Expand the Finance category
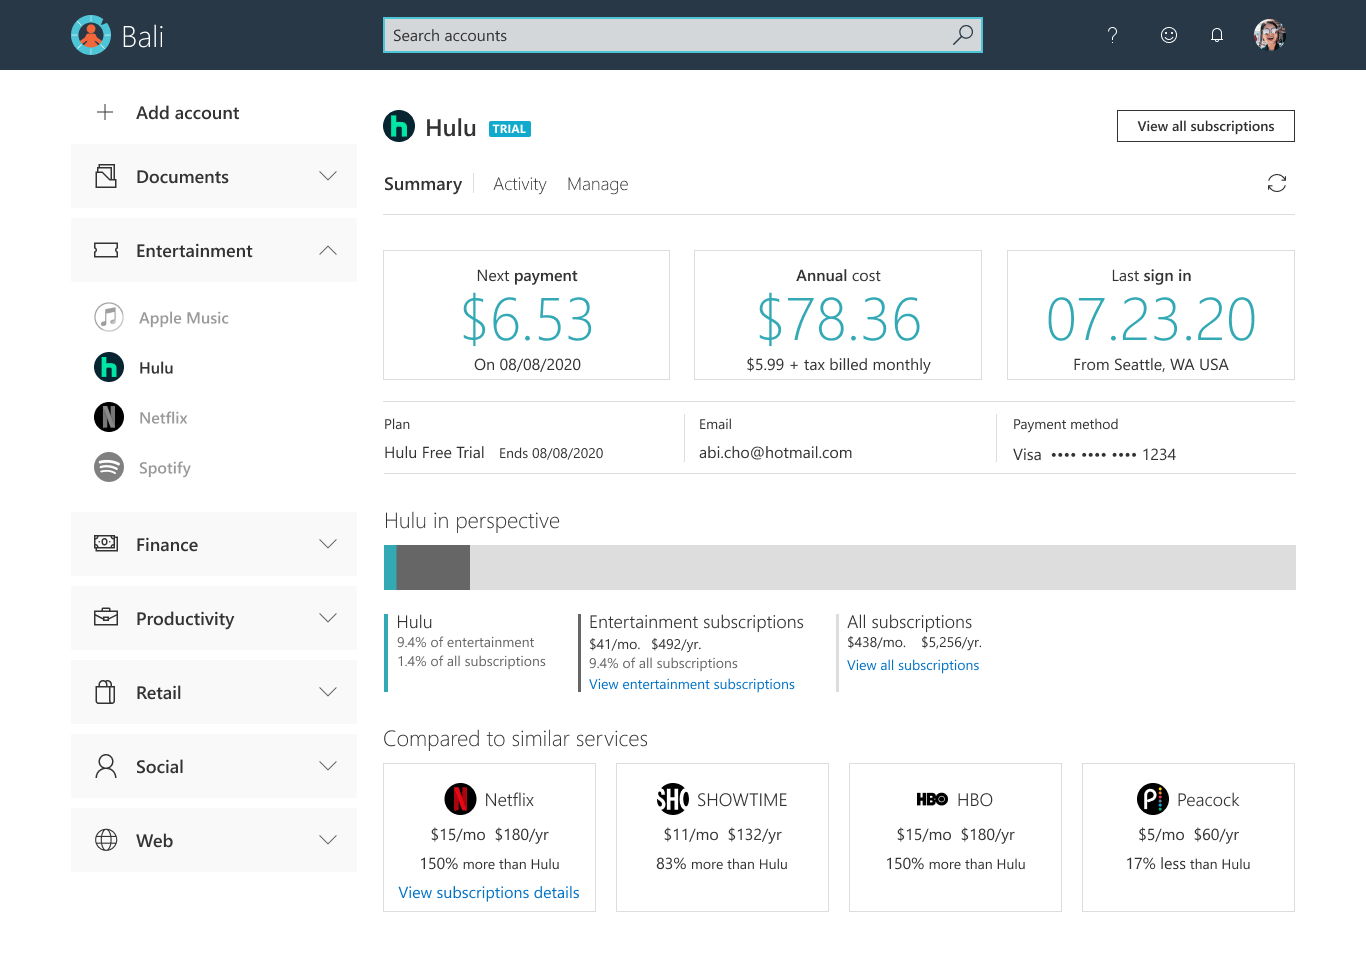 [x=214, y=544]
